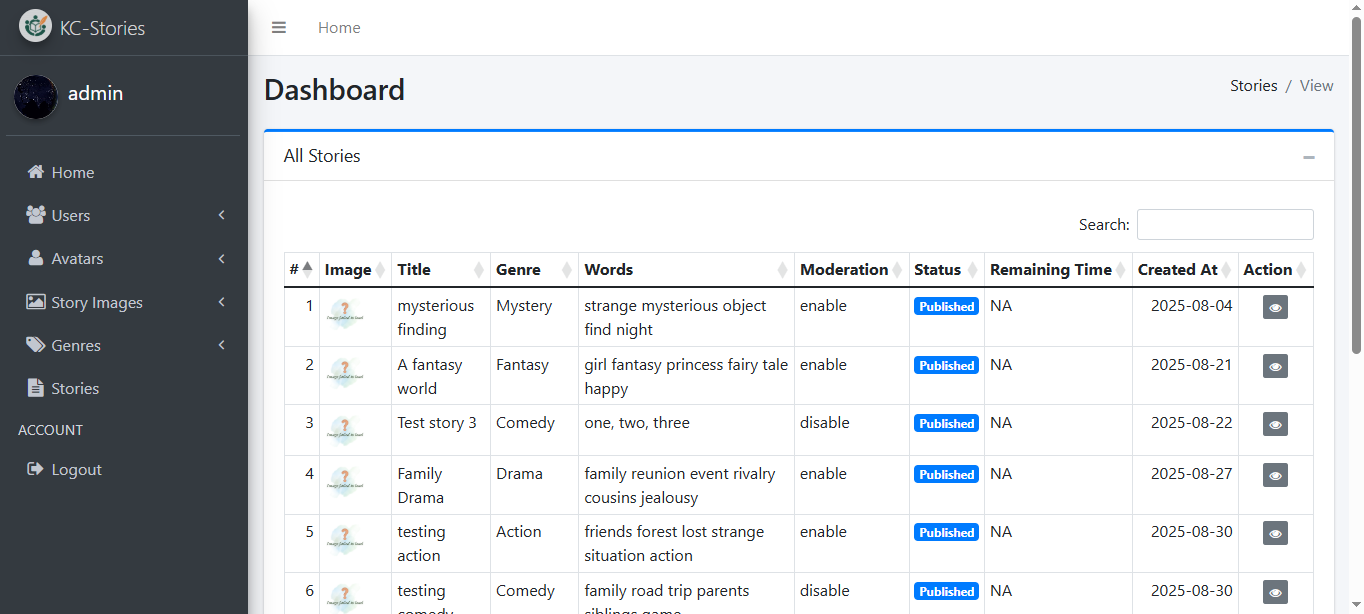Click the Family Drama story thumbnail

(344, 482)
